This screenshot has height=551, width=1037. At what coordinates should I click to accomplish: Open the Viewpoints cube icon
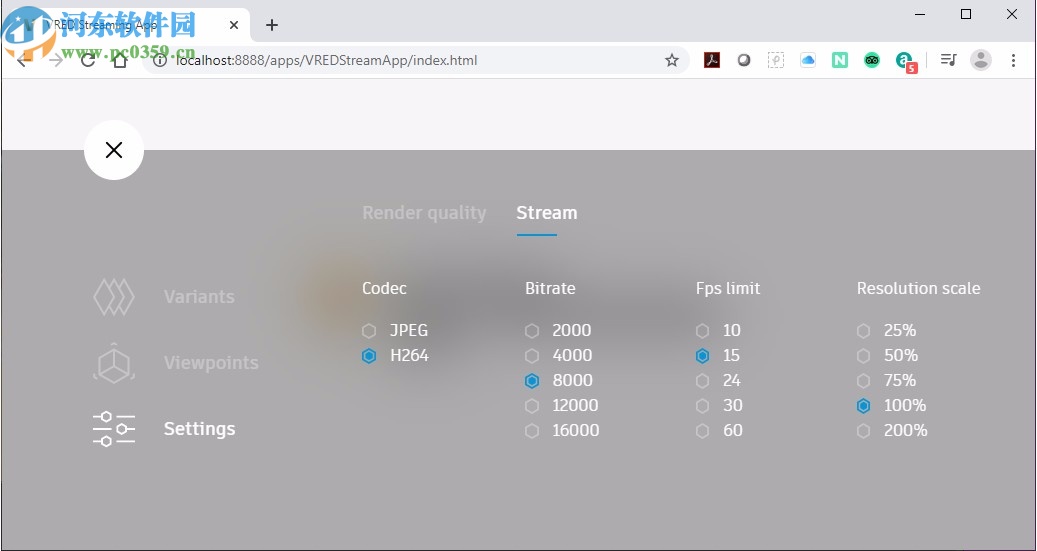point(114,363)
